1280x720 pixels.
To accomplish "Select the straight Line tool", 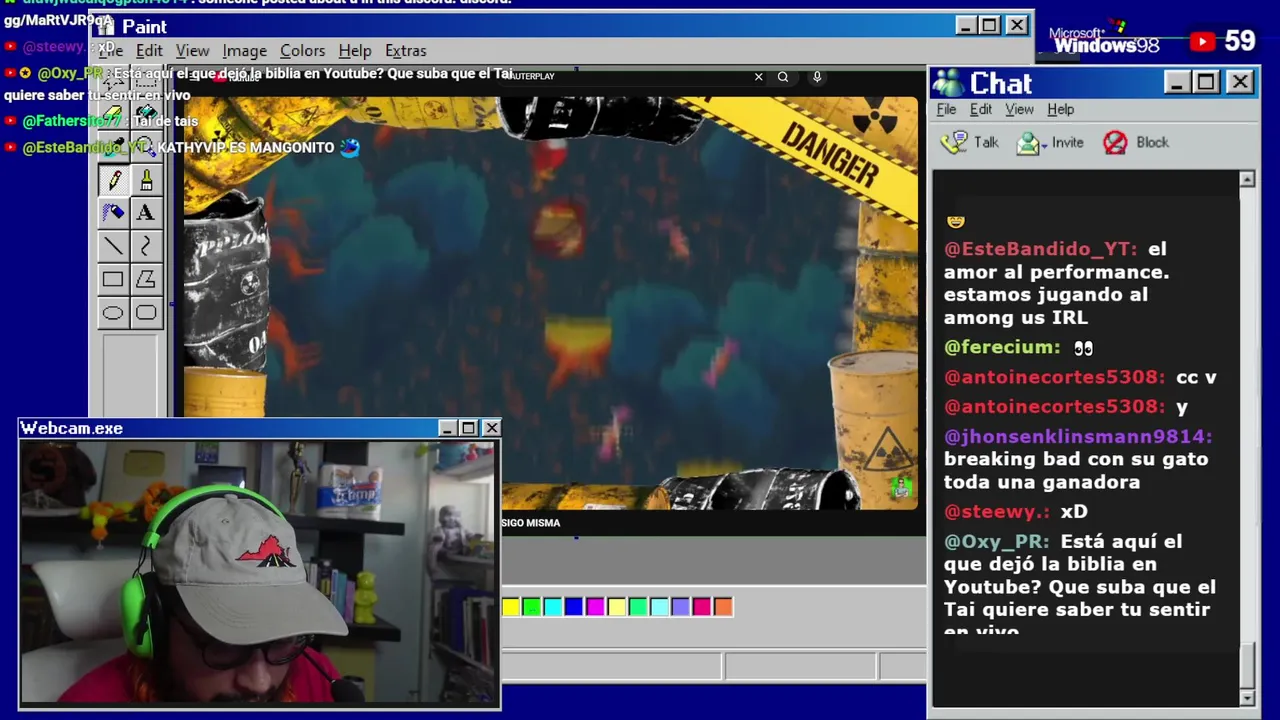I will pos(113,246).
